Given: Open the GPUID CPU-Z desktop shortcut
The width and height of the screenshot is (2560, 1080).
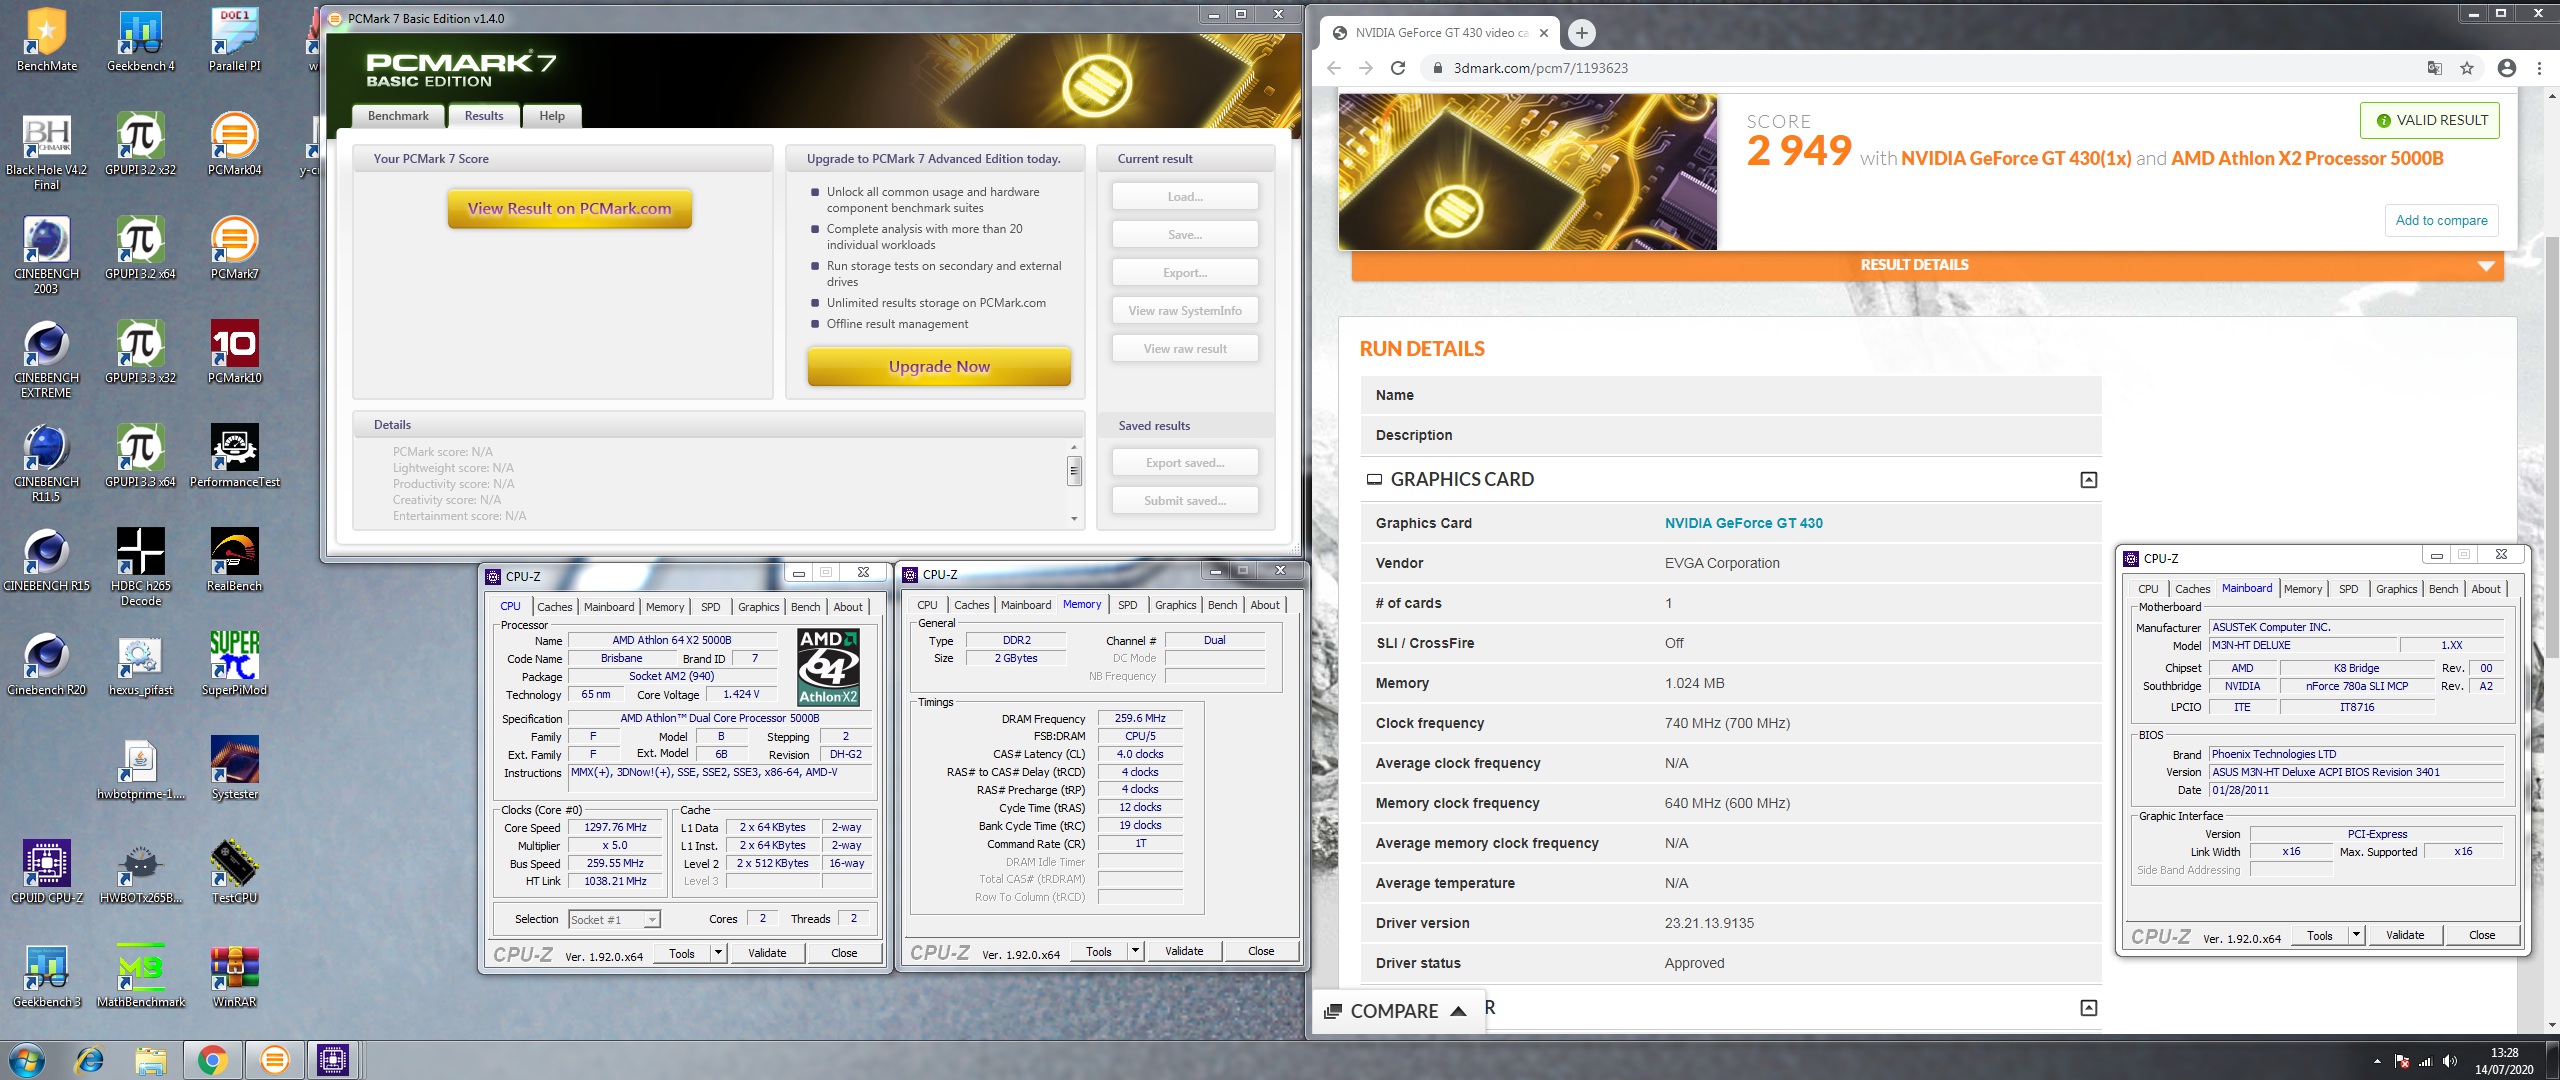Looking at the screenshot, I should 46,872.
